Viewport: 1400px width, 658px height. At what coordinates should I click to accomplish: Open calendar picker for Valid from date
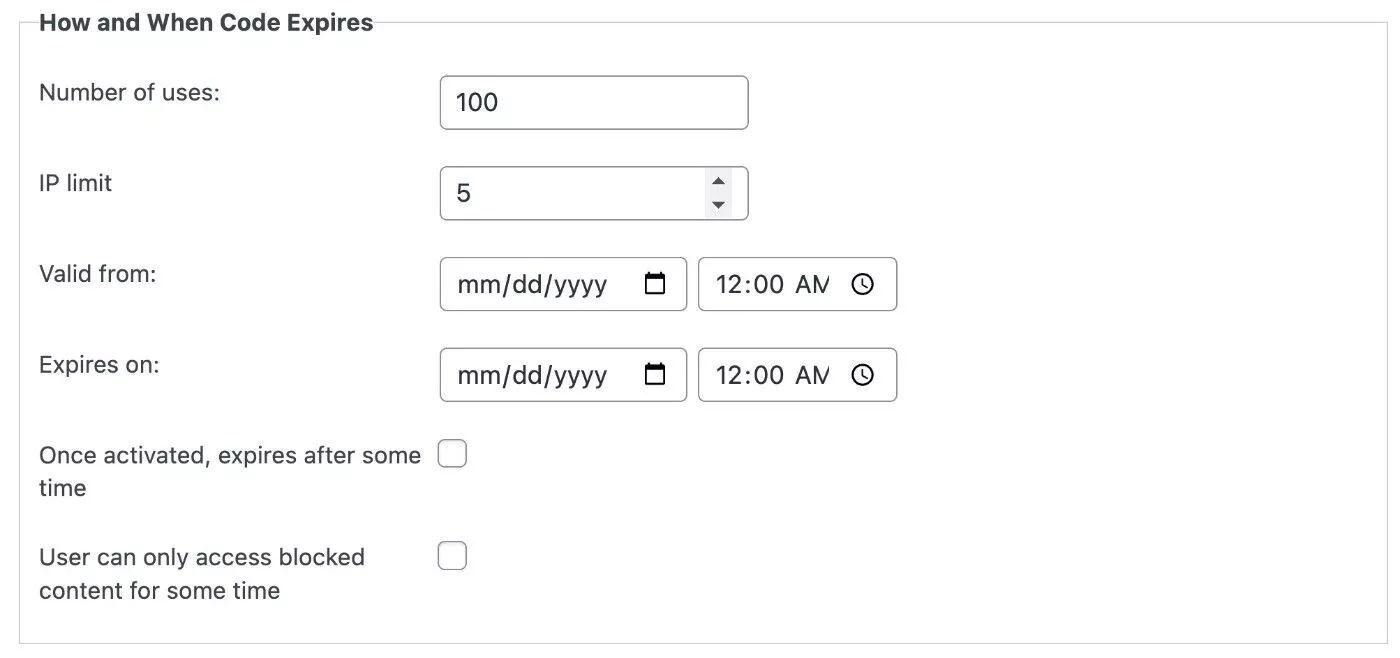click(x=655, y=284)
